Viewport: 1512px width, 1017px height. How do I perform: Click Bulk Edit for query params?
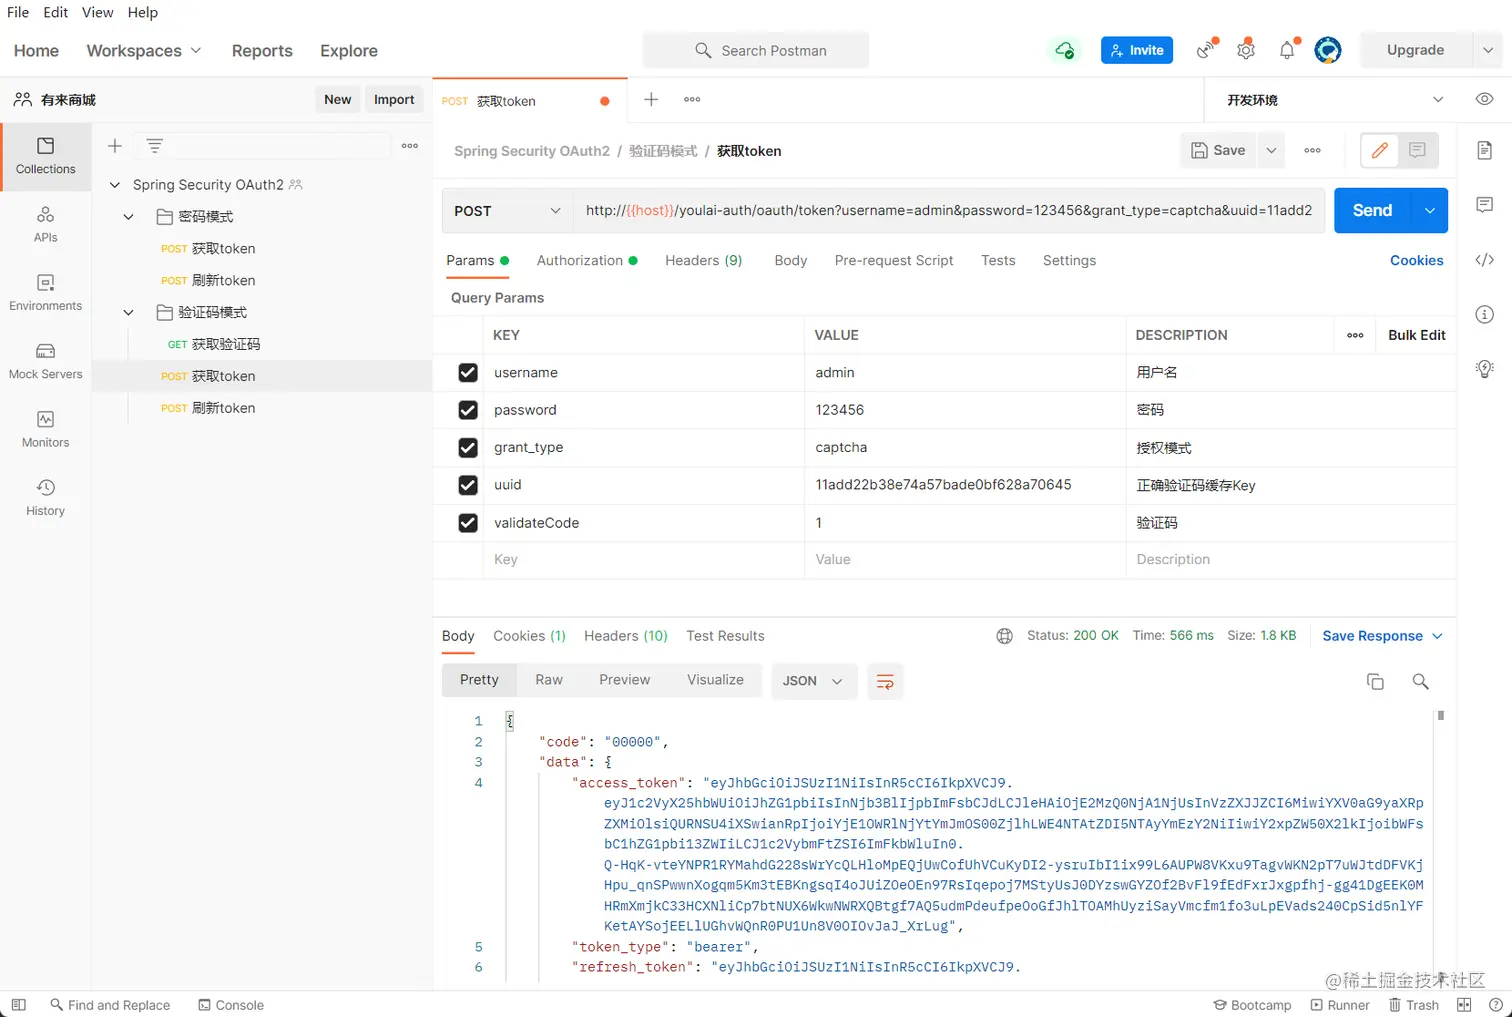[x=1417, y=335]
